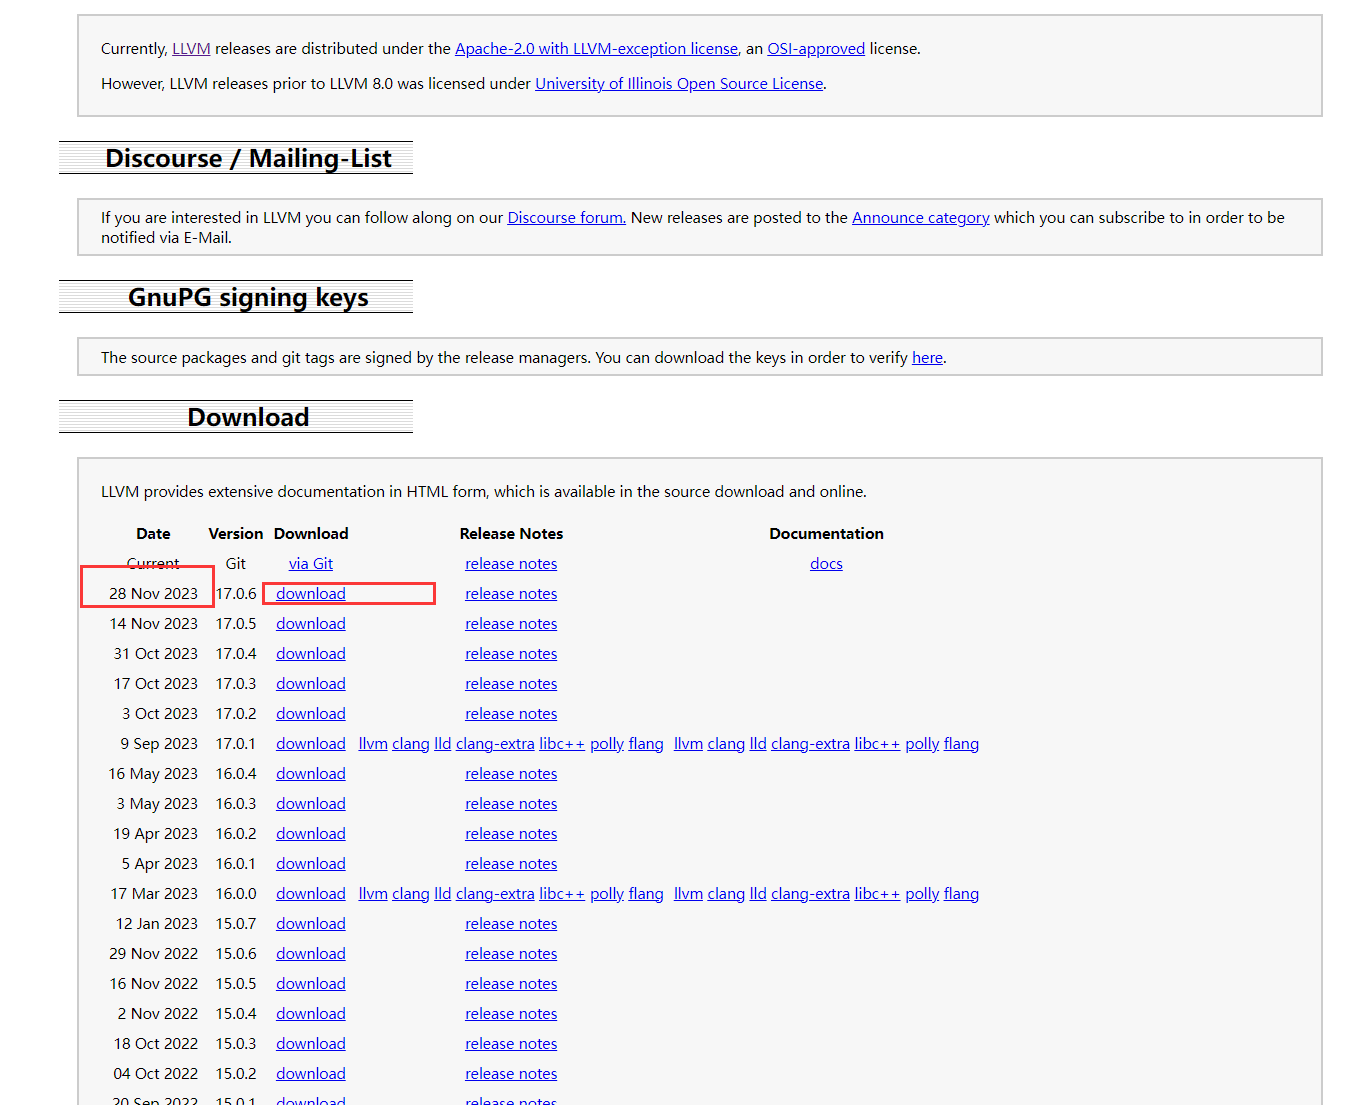
Task: Open 17.0.1 clang-extra release notes link
Action: coord(495,744)
